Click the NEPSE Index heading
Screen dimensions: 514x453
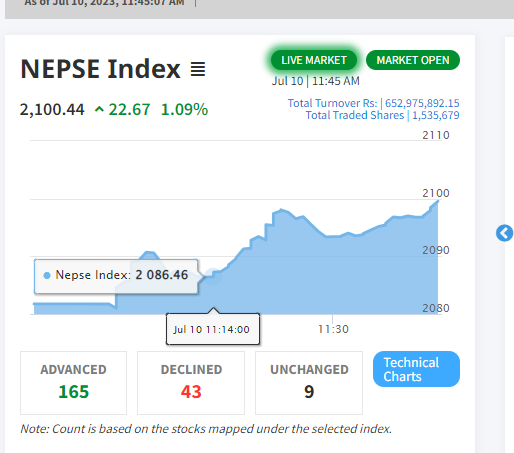pyautogui.click(x=100, y=69)
